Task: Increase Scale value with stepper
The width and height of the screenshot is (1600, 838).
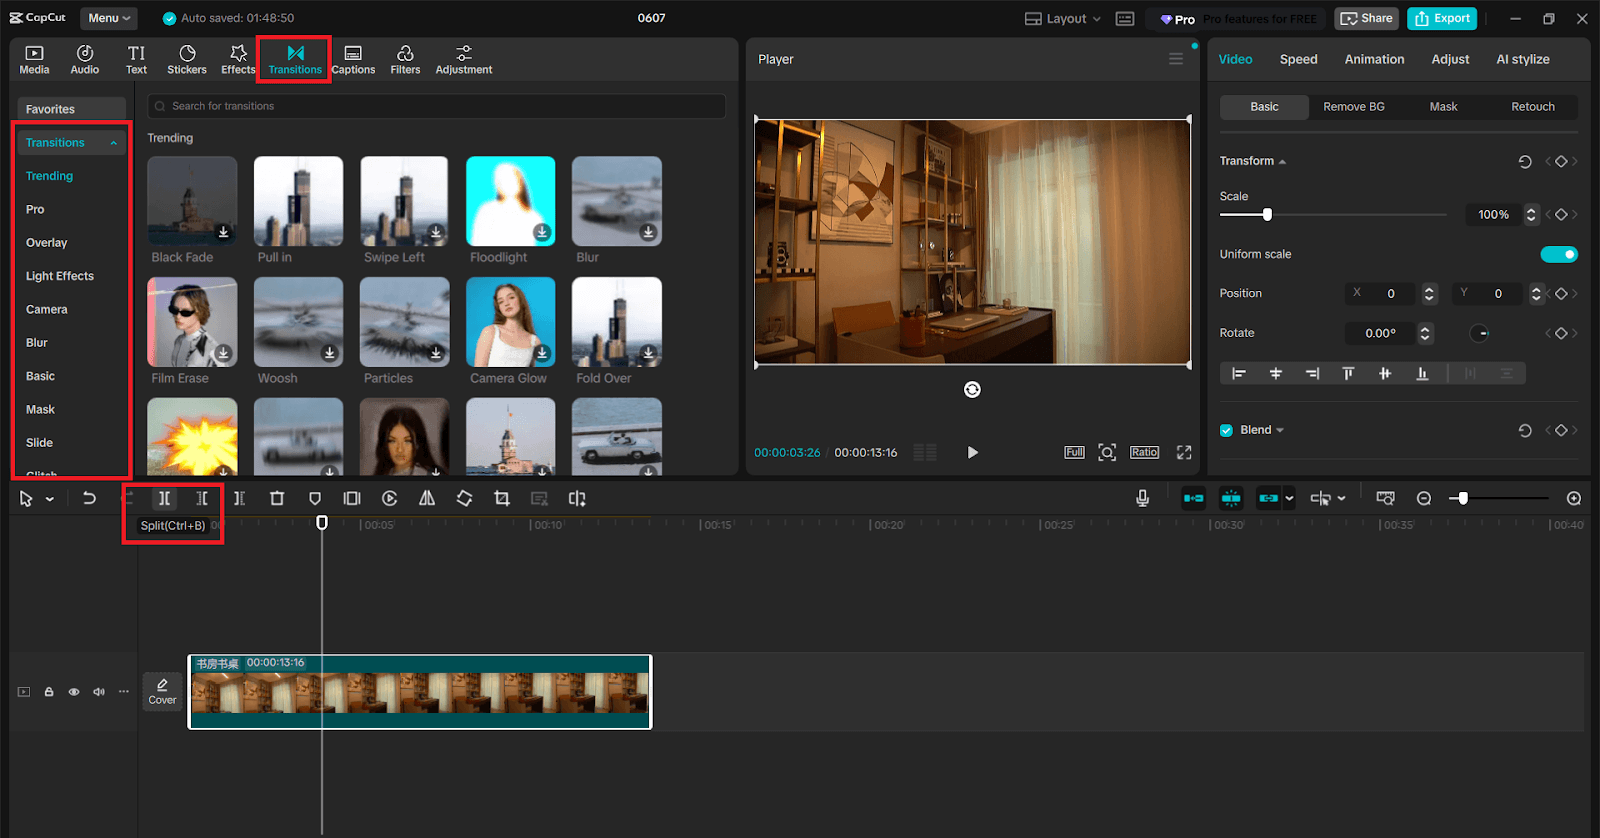Action: pyautogui.click(x=1531, y=210)
